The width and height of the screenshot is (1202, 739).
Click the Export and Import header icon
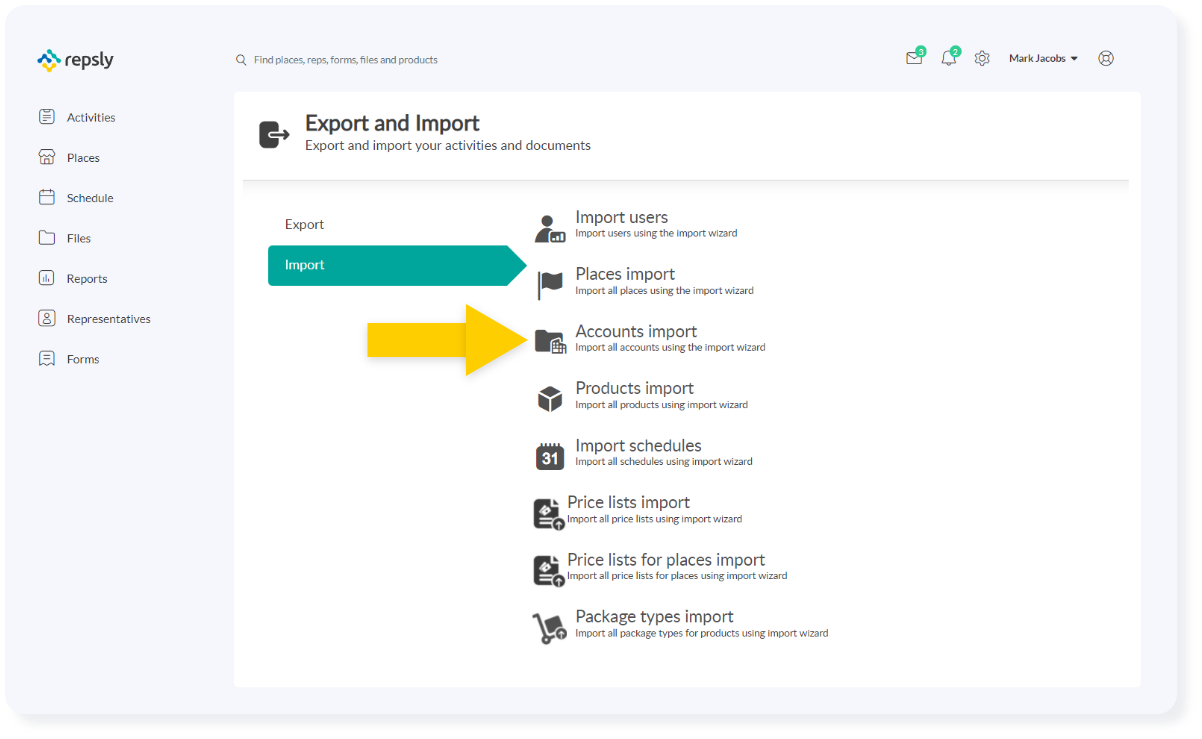tap(274, 134)
